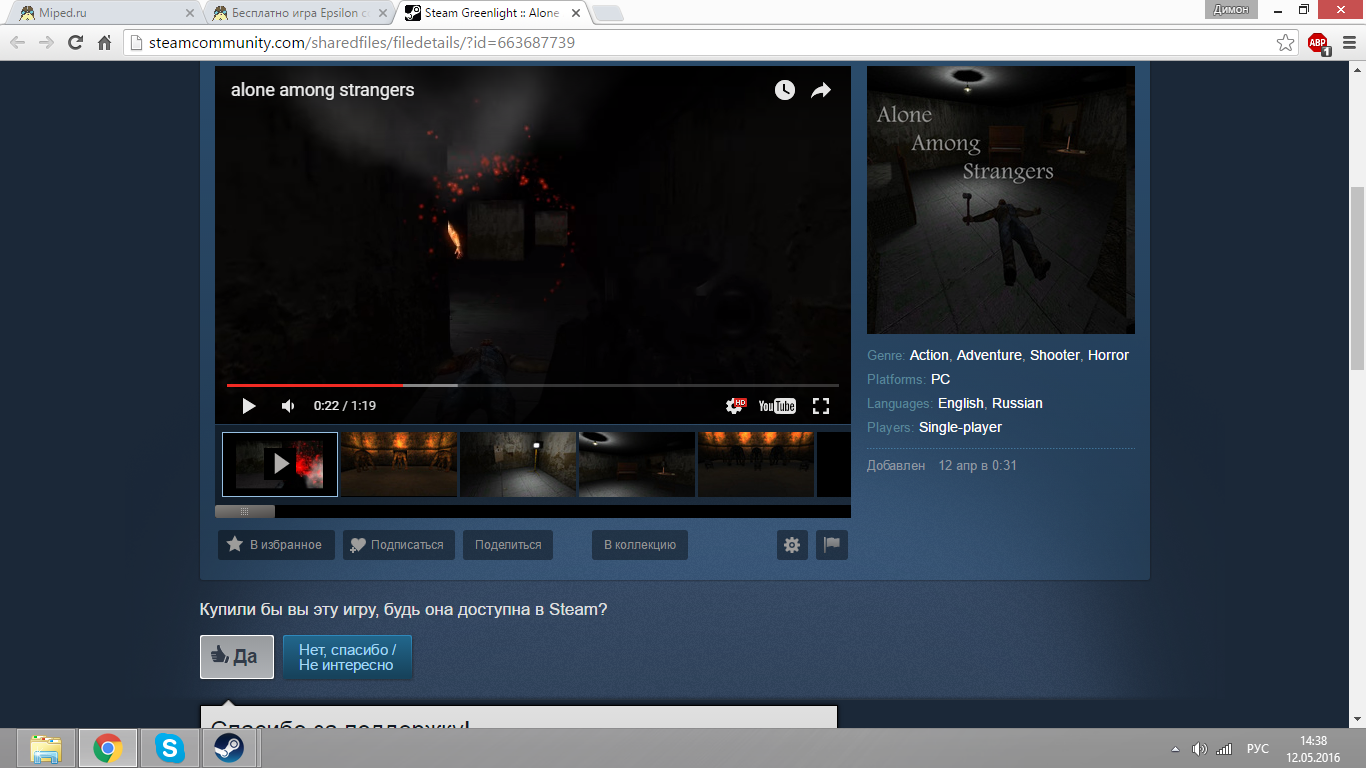Open File Explorer from the taskbar
Viewport: 1366px width, 768px height.
[x=46, y=748]
